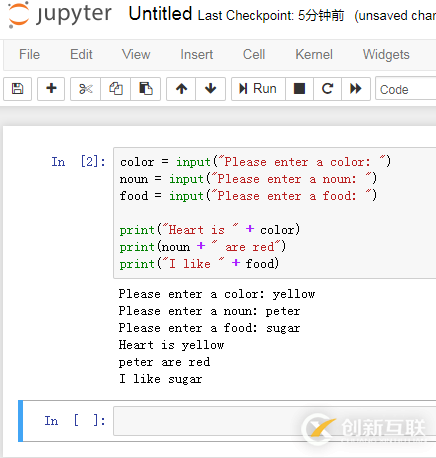Screen dimensions: 436x458
Task: Interrupt the kernel with stop icon
Action: point(299,89)
